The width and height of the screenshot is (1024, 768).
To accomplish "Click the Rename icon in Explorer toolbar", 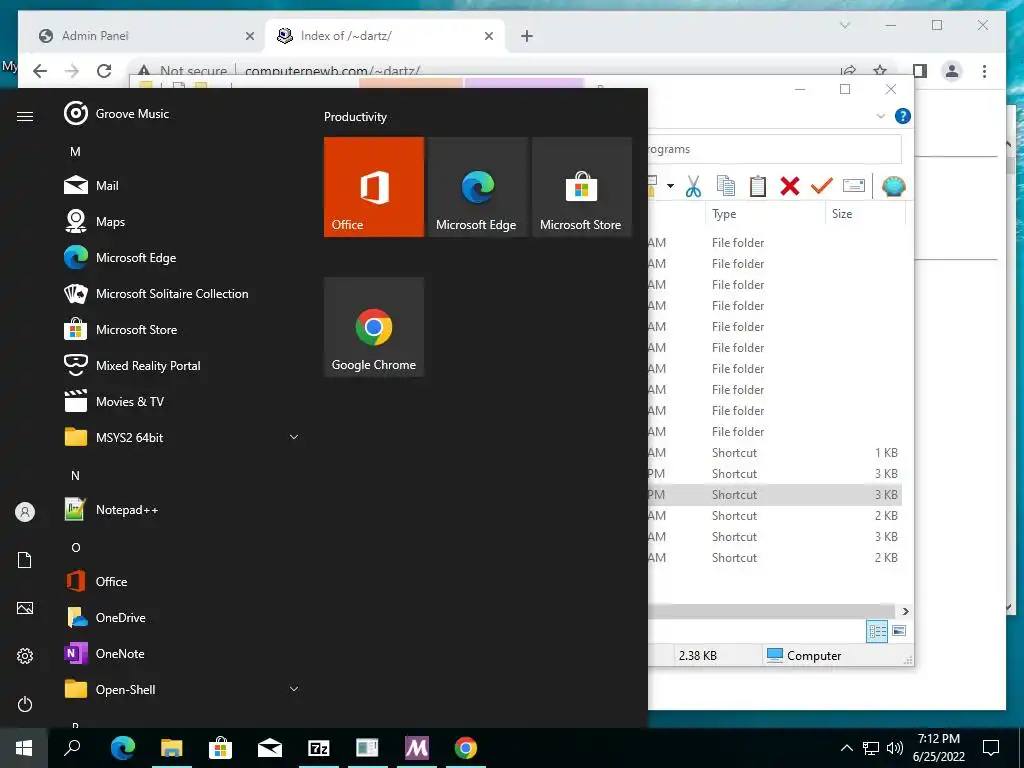I will [854, 186].
